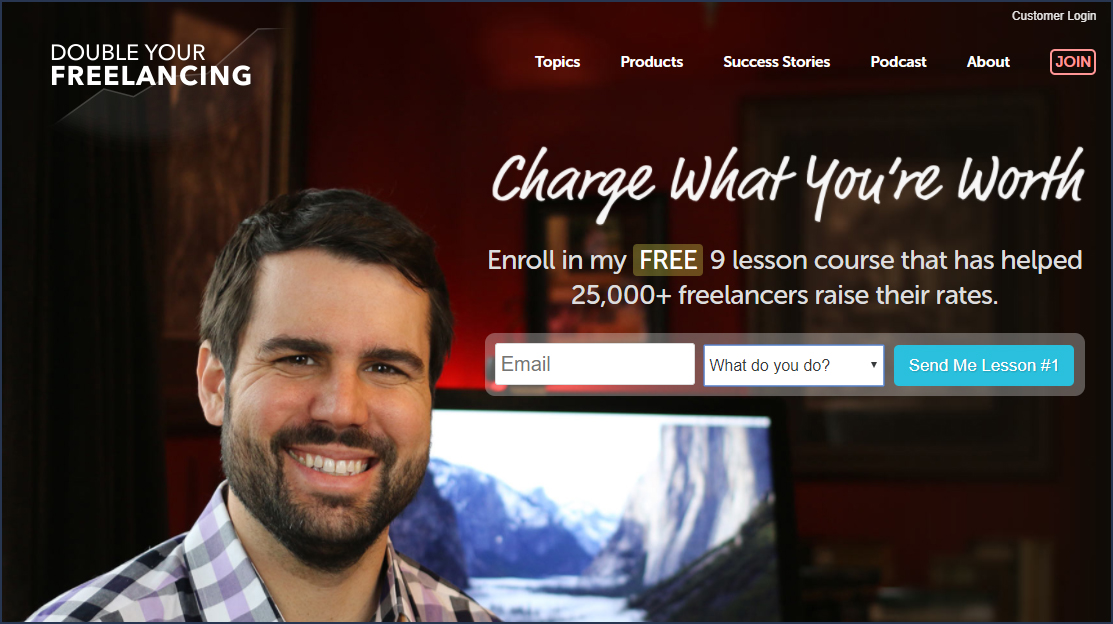Open the Customer Login link

tap(1053, 16)
